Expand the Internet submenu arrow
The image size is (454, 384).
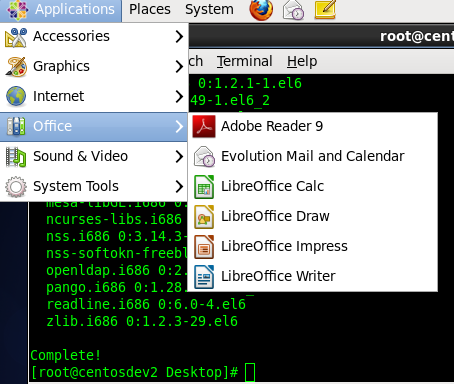(179, 96)
